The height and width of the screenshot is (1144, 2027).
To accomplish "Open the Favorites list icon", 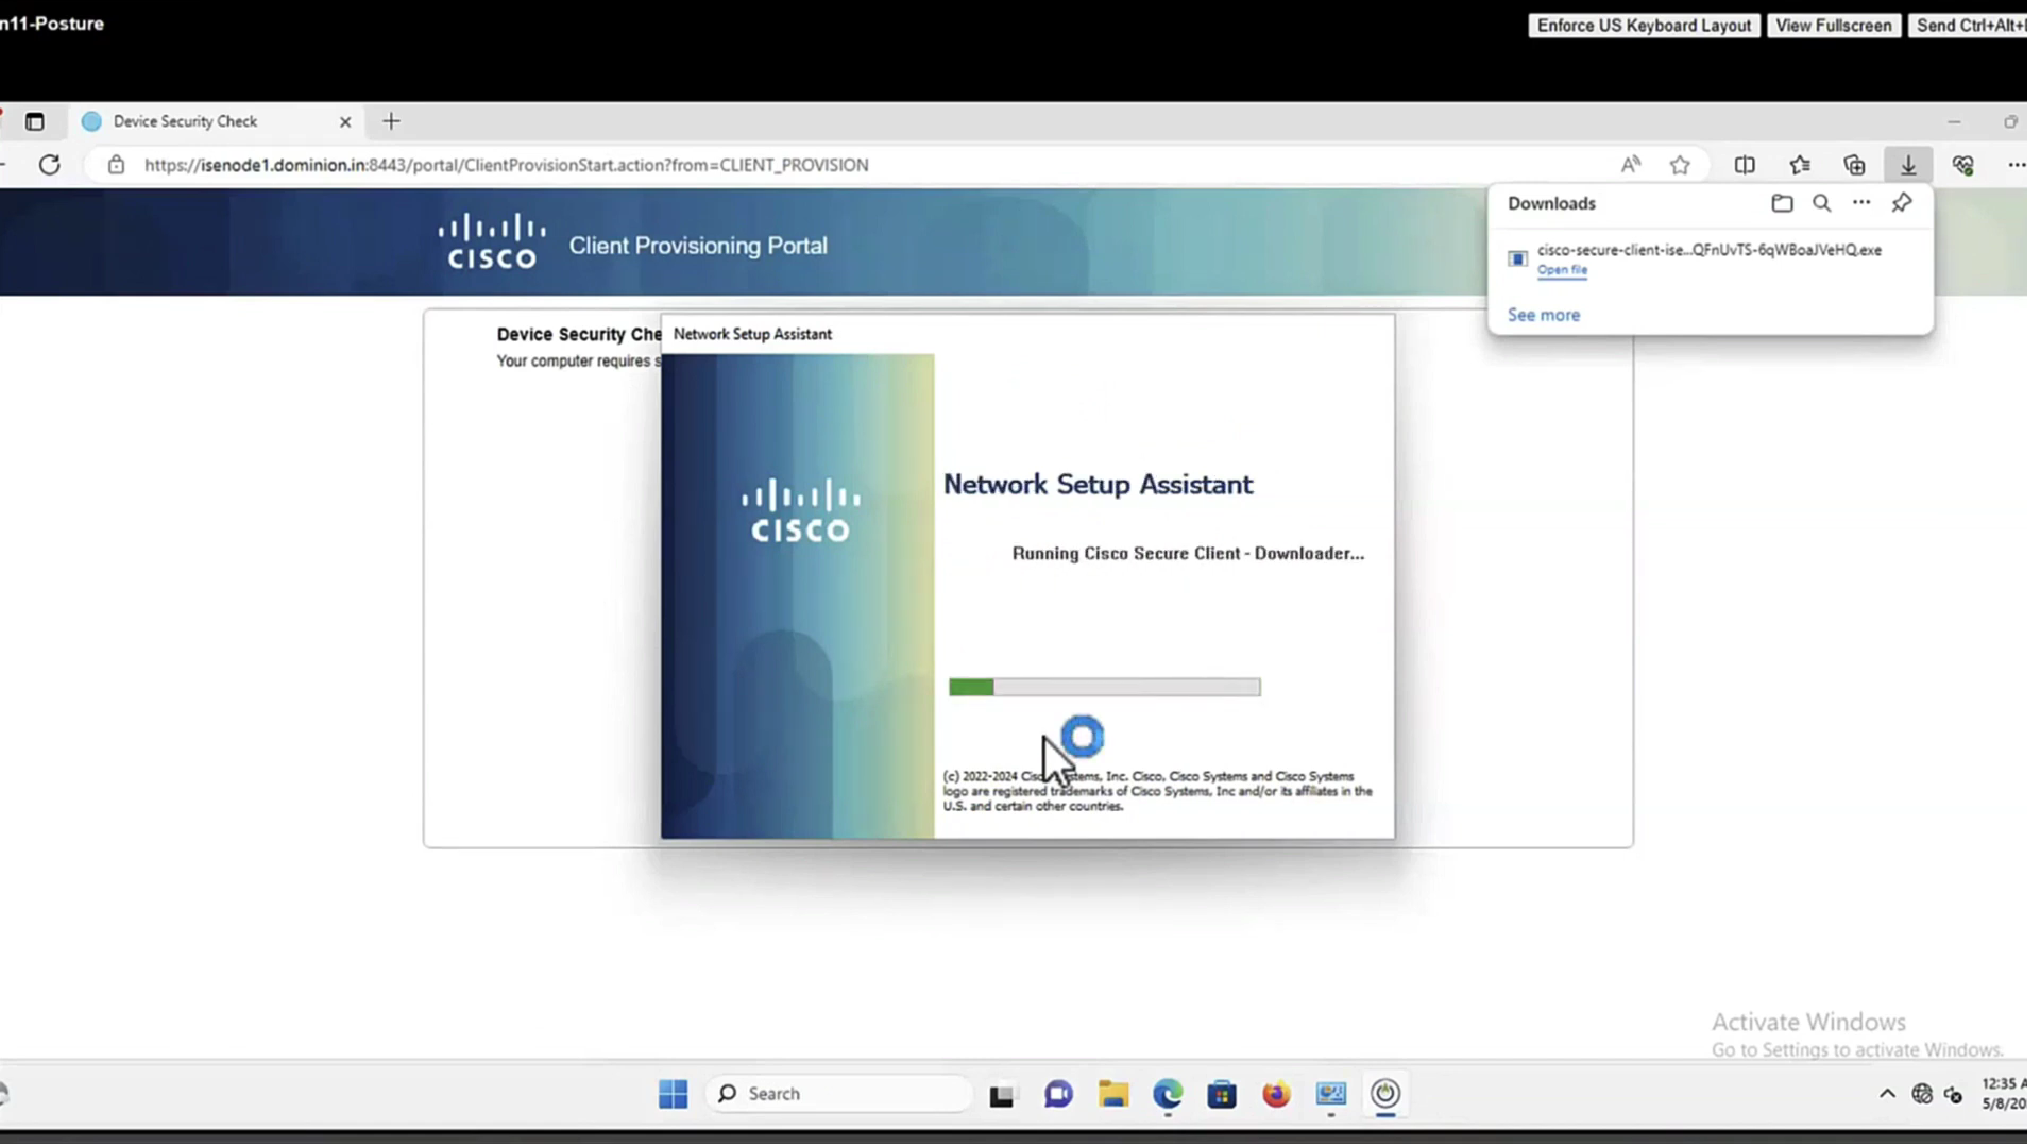I will (1799, 165).
